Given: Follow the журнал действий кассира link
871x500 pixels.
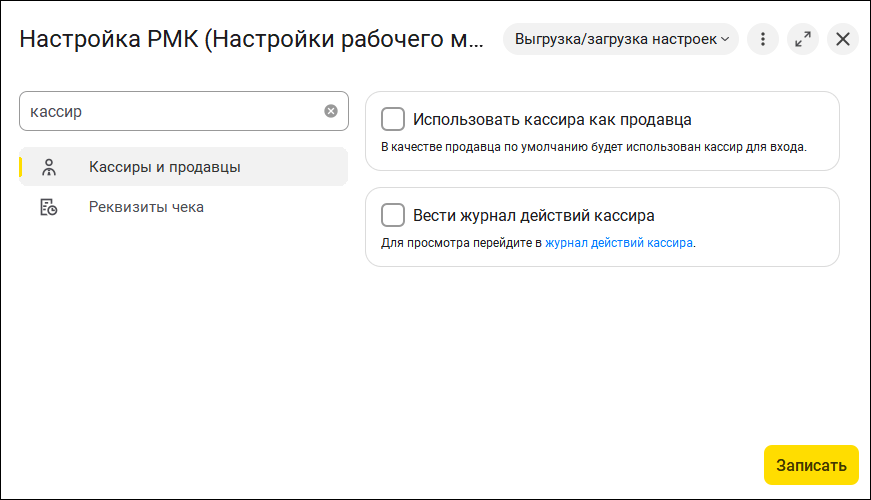Looking at the screenshot, I should (618, 242).
